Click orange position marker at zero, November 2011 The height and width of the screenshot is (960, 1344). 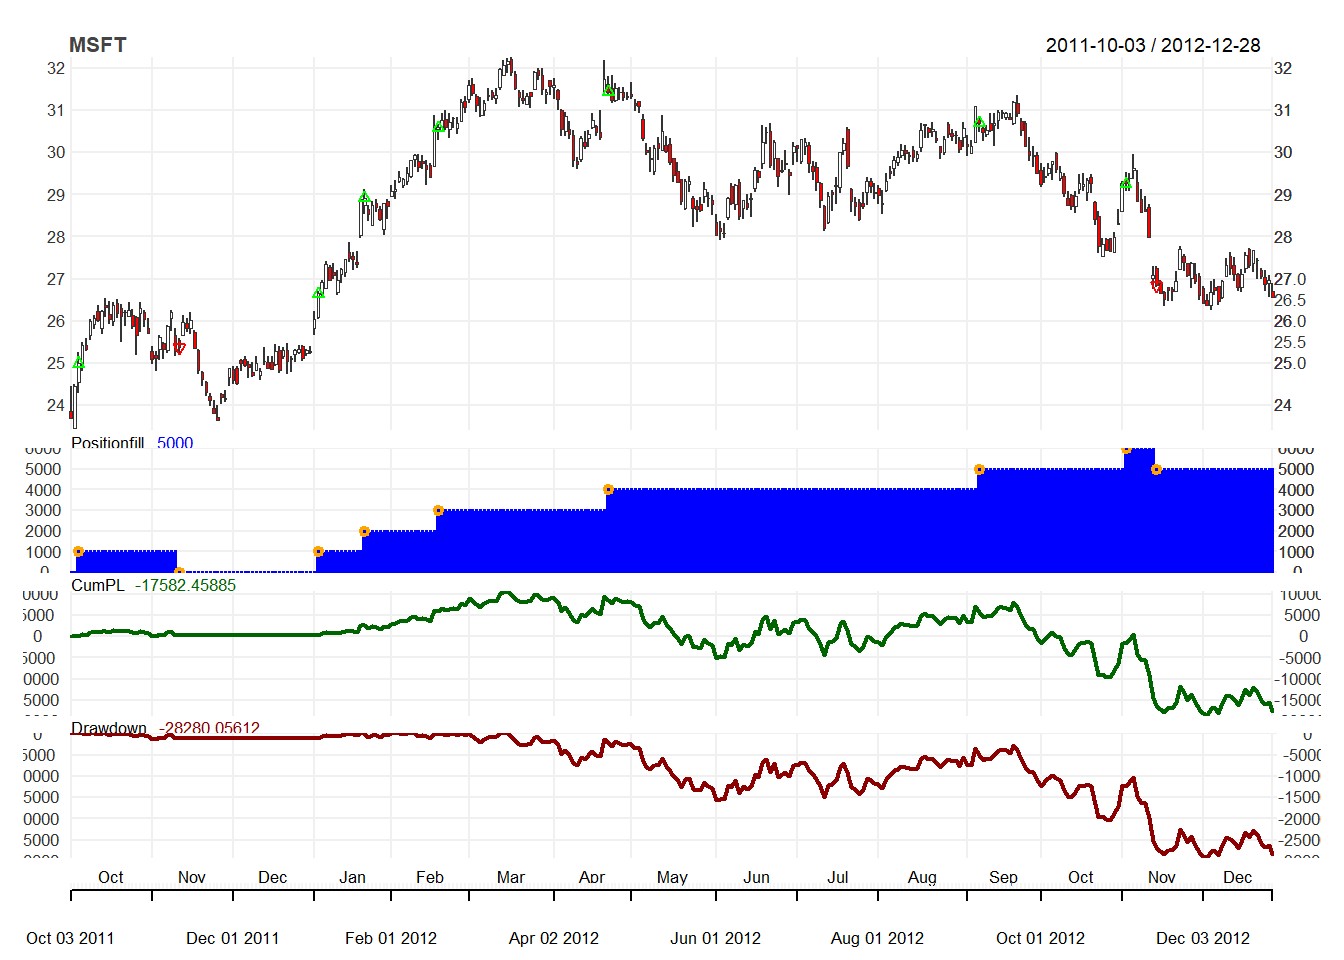pyautogui.click(x=179, y=572)
